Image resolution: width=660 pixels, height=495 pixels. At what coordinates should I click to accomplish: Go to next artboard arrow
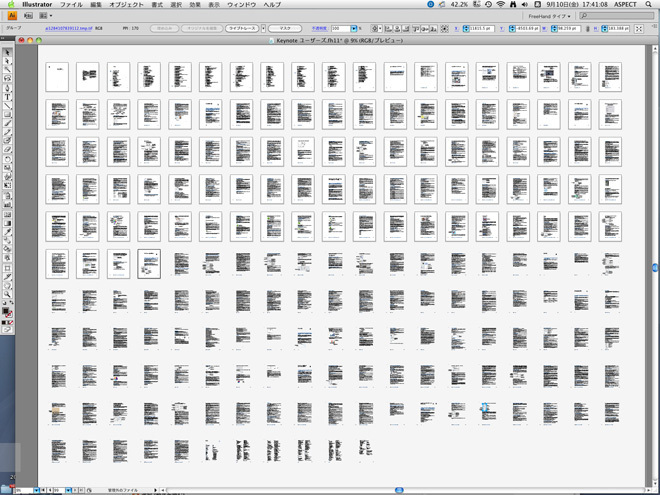pos(75,490)
